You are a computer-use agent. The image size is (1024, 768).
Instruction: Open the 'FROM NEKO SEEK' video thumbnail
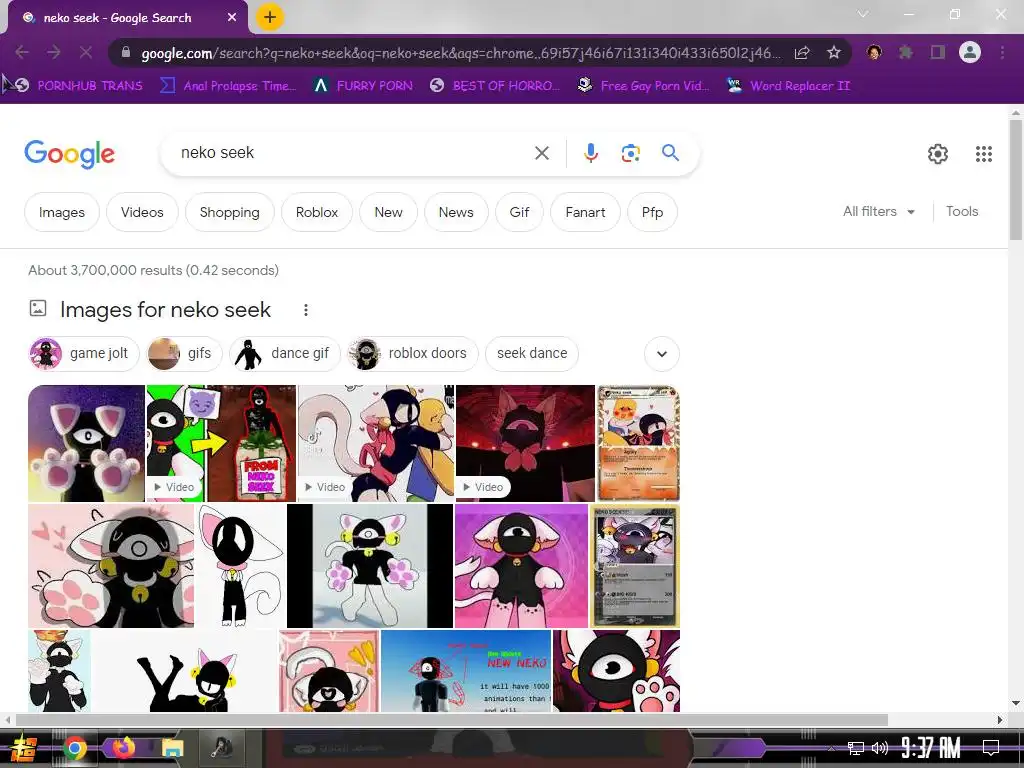point(221,443)
